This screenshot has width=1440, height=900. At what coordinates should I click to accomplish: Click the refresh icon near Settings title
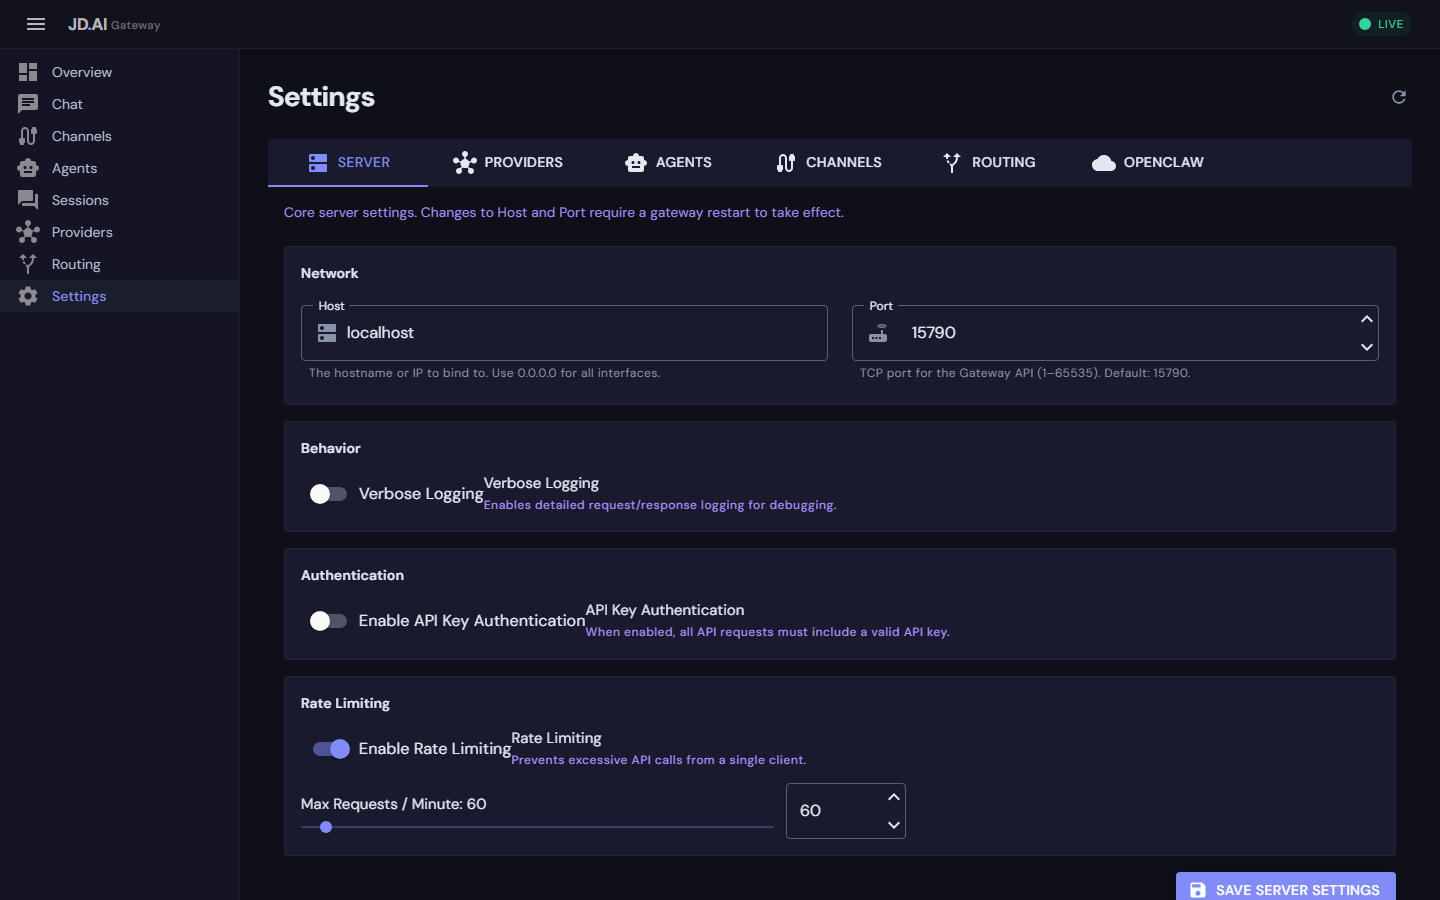(1398, 97)
